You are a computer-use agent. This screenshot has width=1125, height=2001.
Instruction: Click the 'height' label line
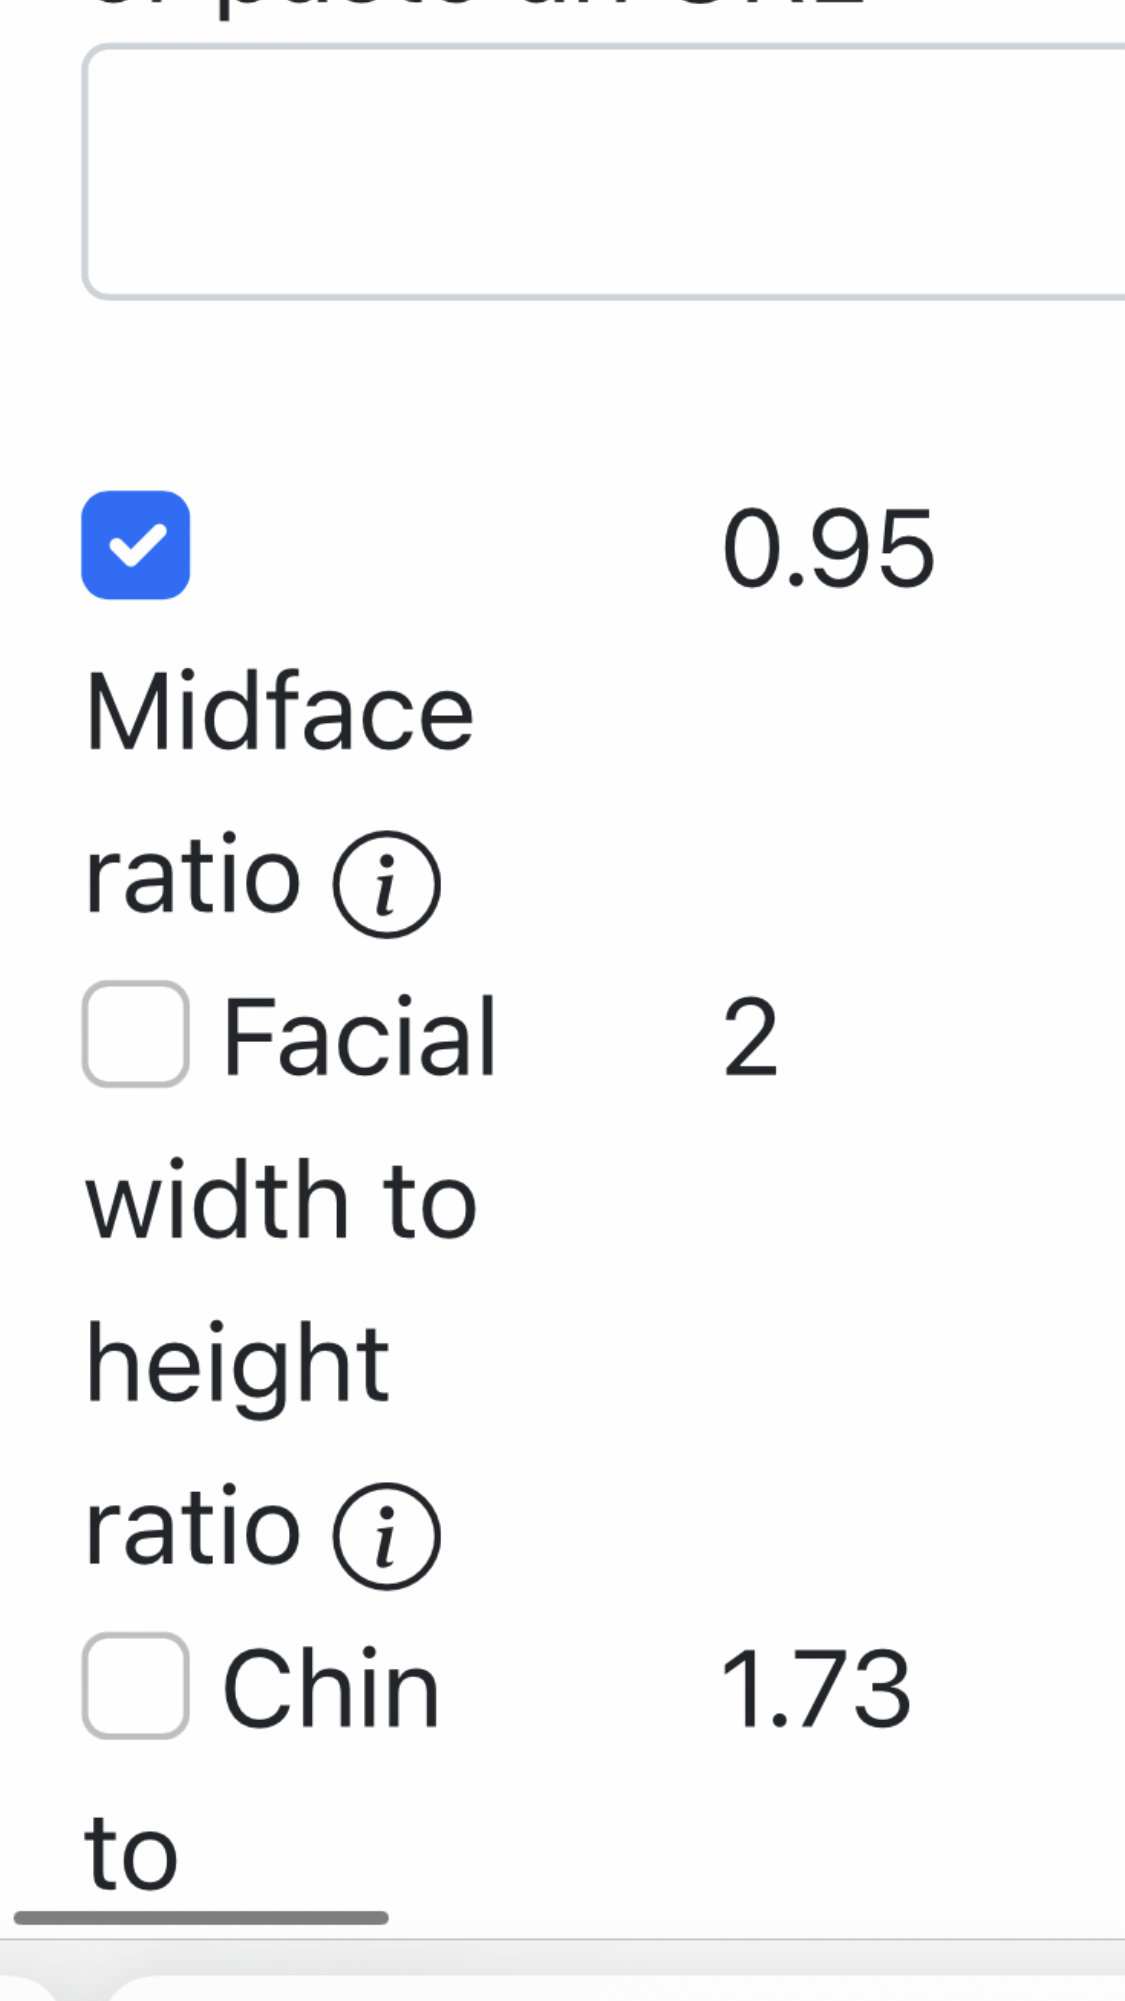click(x=237, y=1366)
